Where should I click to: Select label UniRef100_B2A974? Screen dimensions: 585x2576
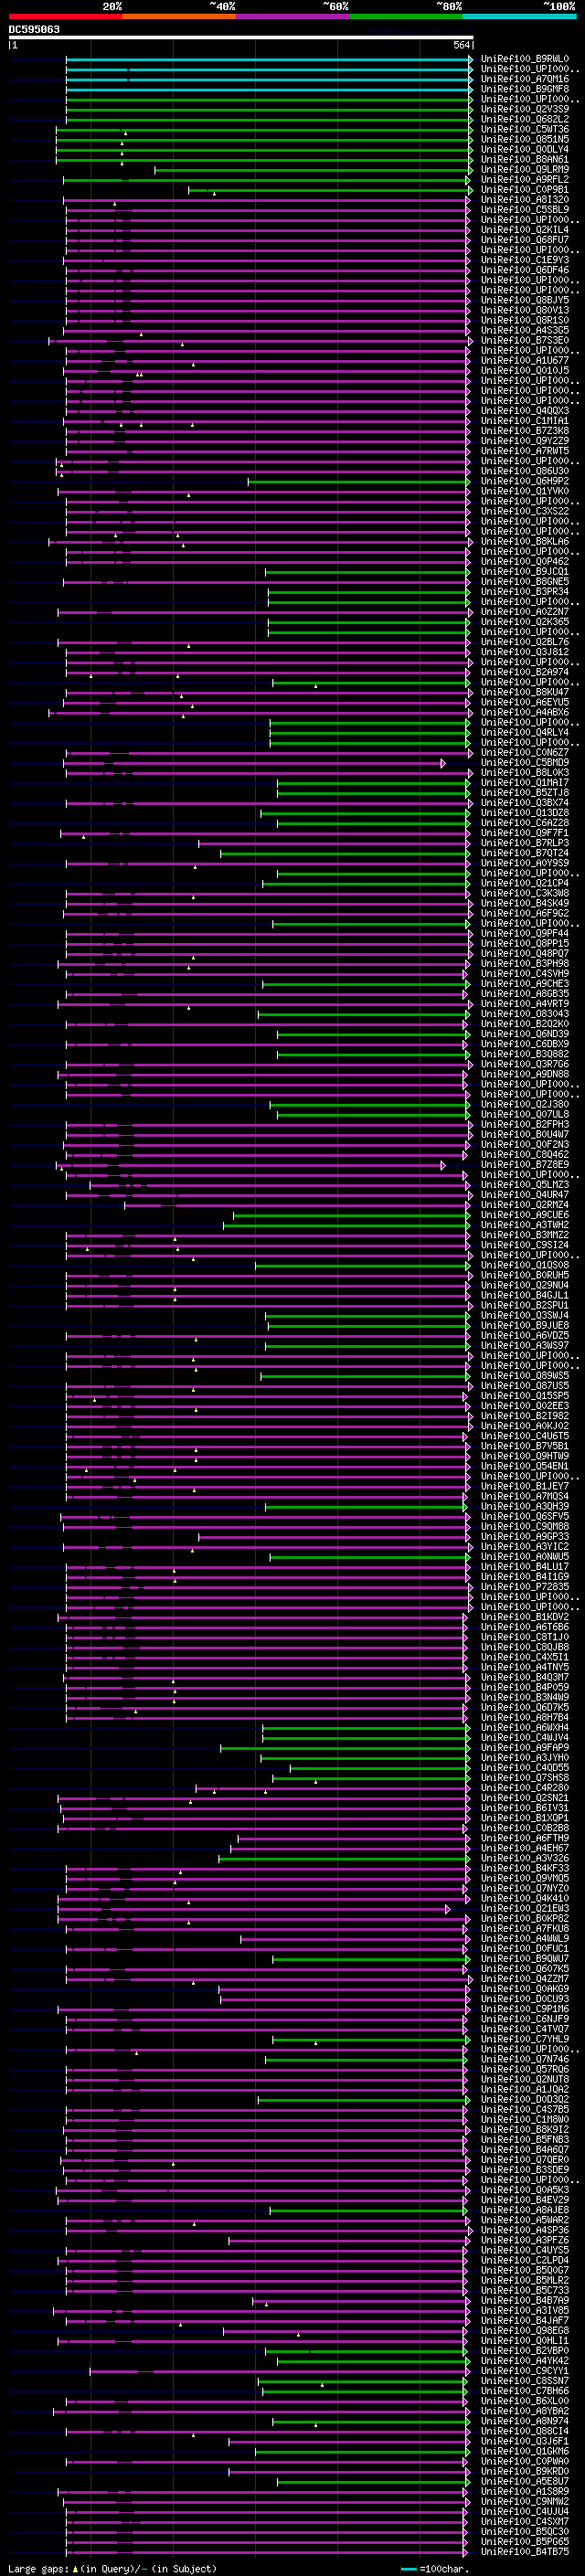coord(525,672)
